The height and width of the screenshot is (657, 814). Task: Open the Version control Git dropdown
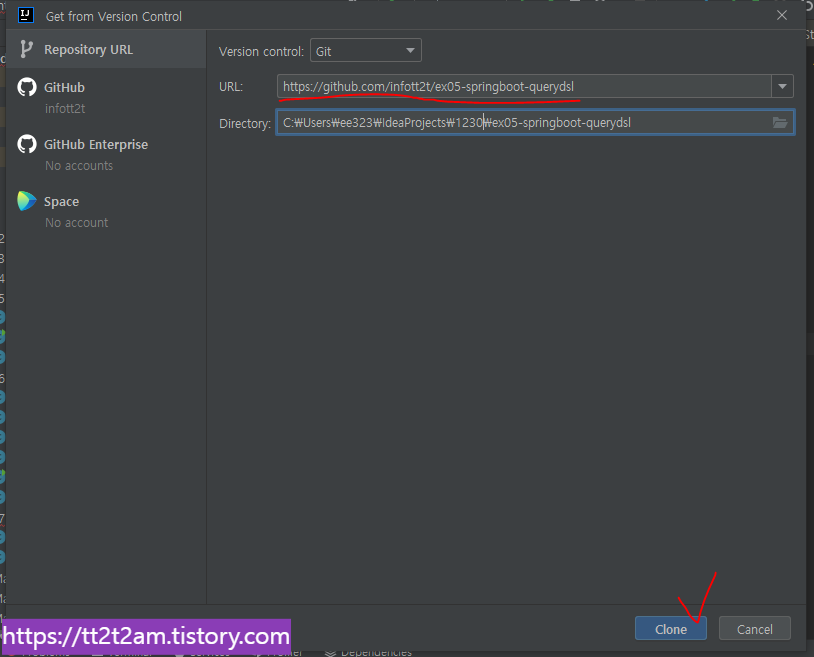point(365,51)
